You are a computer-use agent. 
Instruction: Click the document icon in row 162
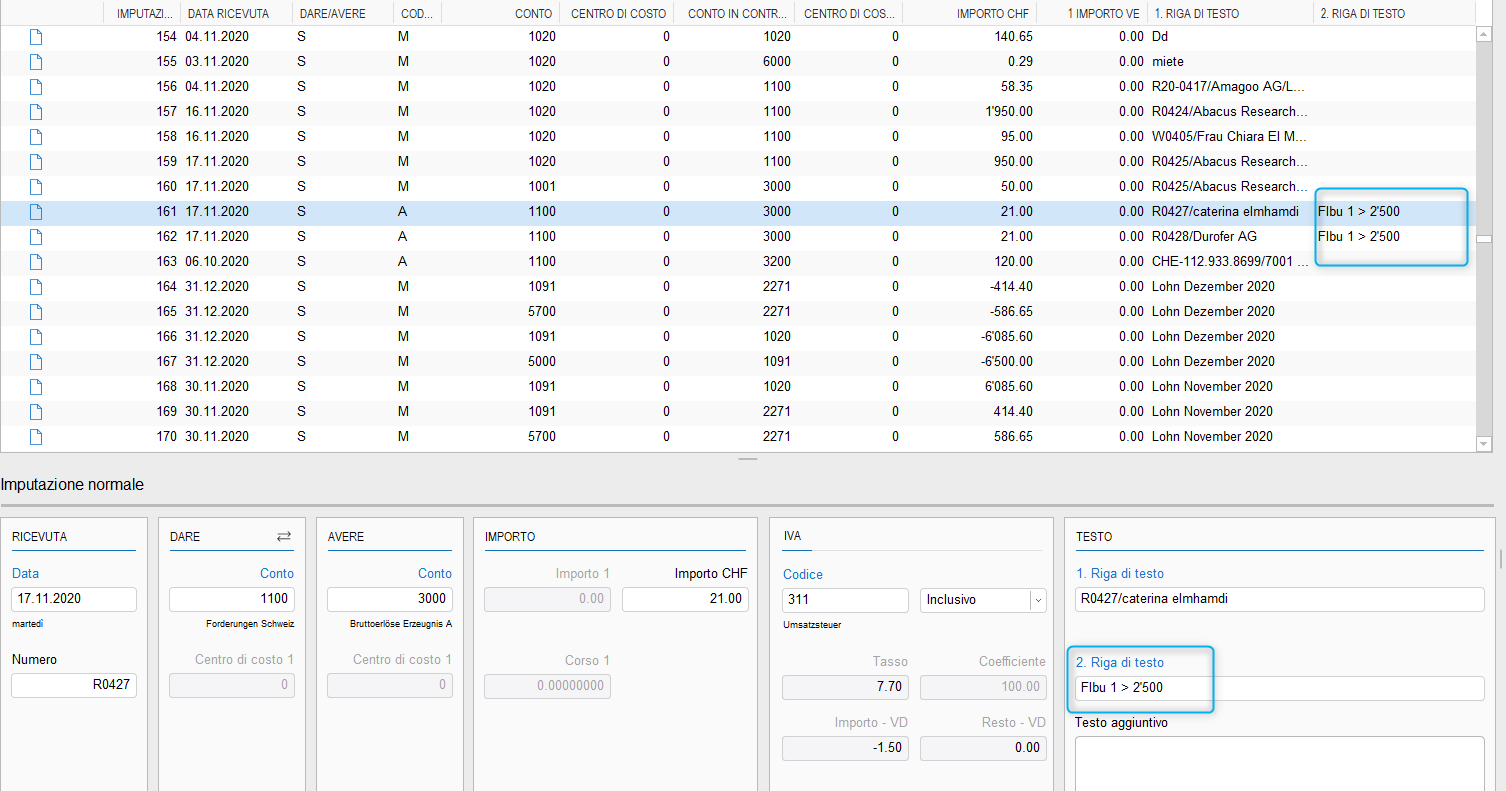[x=36, y=236]
